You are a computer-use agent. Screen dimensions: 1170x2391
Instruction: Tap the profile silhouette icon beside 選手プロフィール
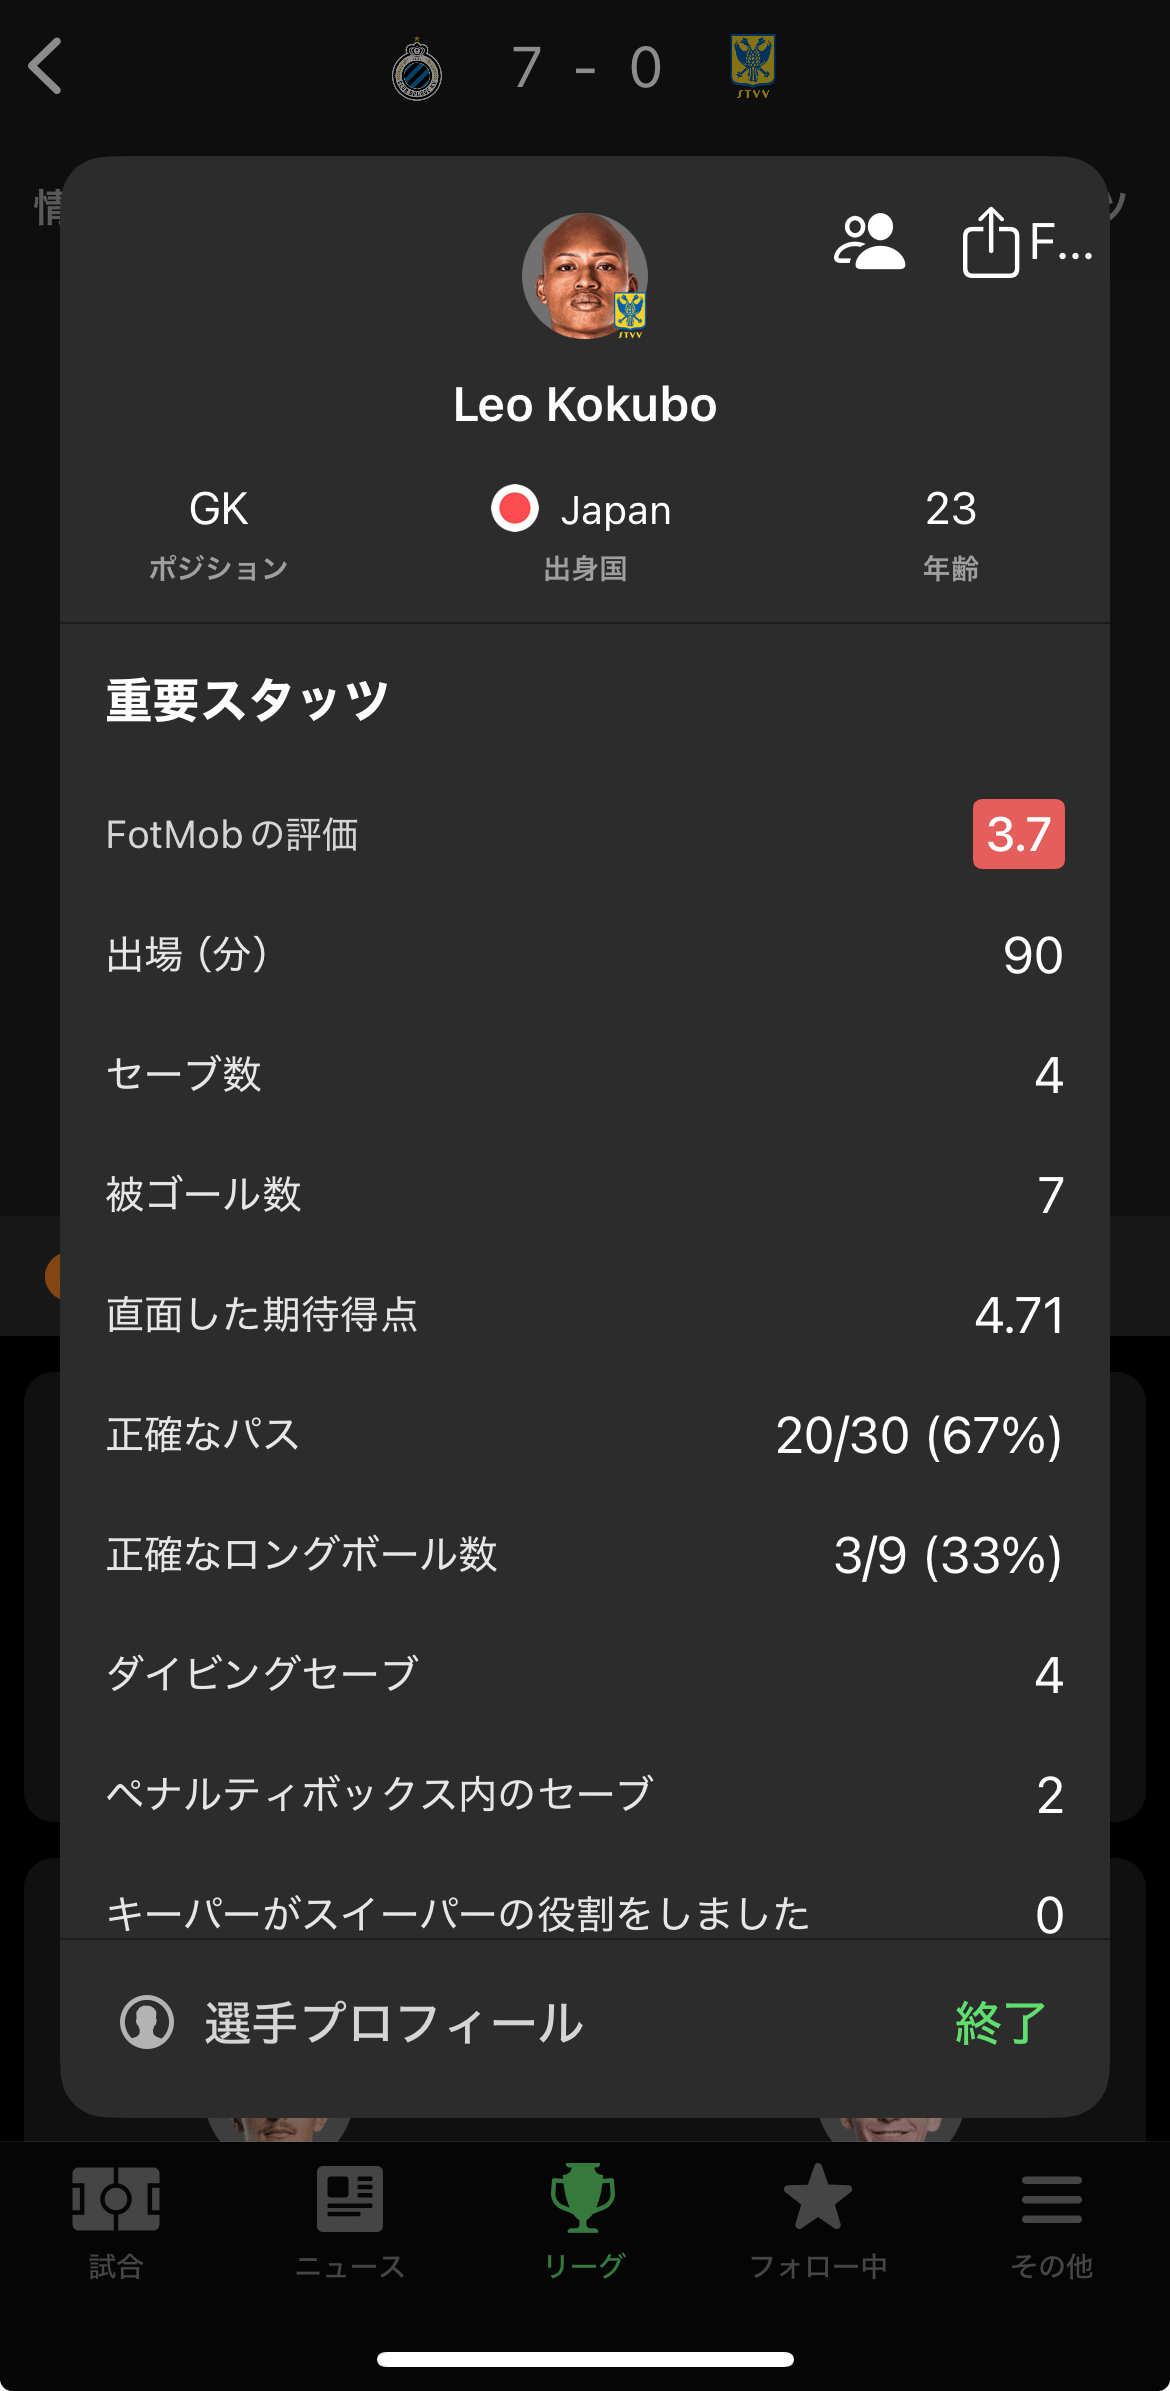click(147, 2022)
